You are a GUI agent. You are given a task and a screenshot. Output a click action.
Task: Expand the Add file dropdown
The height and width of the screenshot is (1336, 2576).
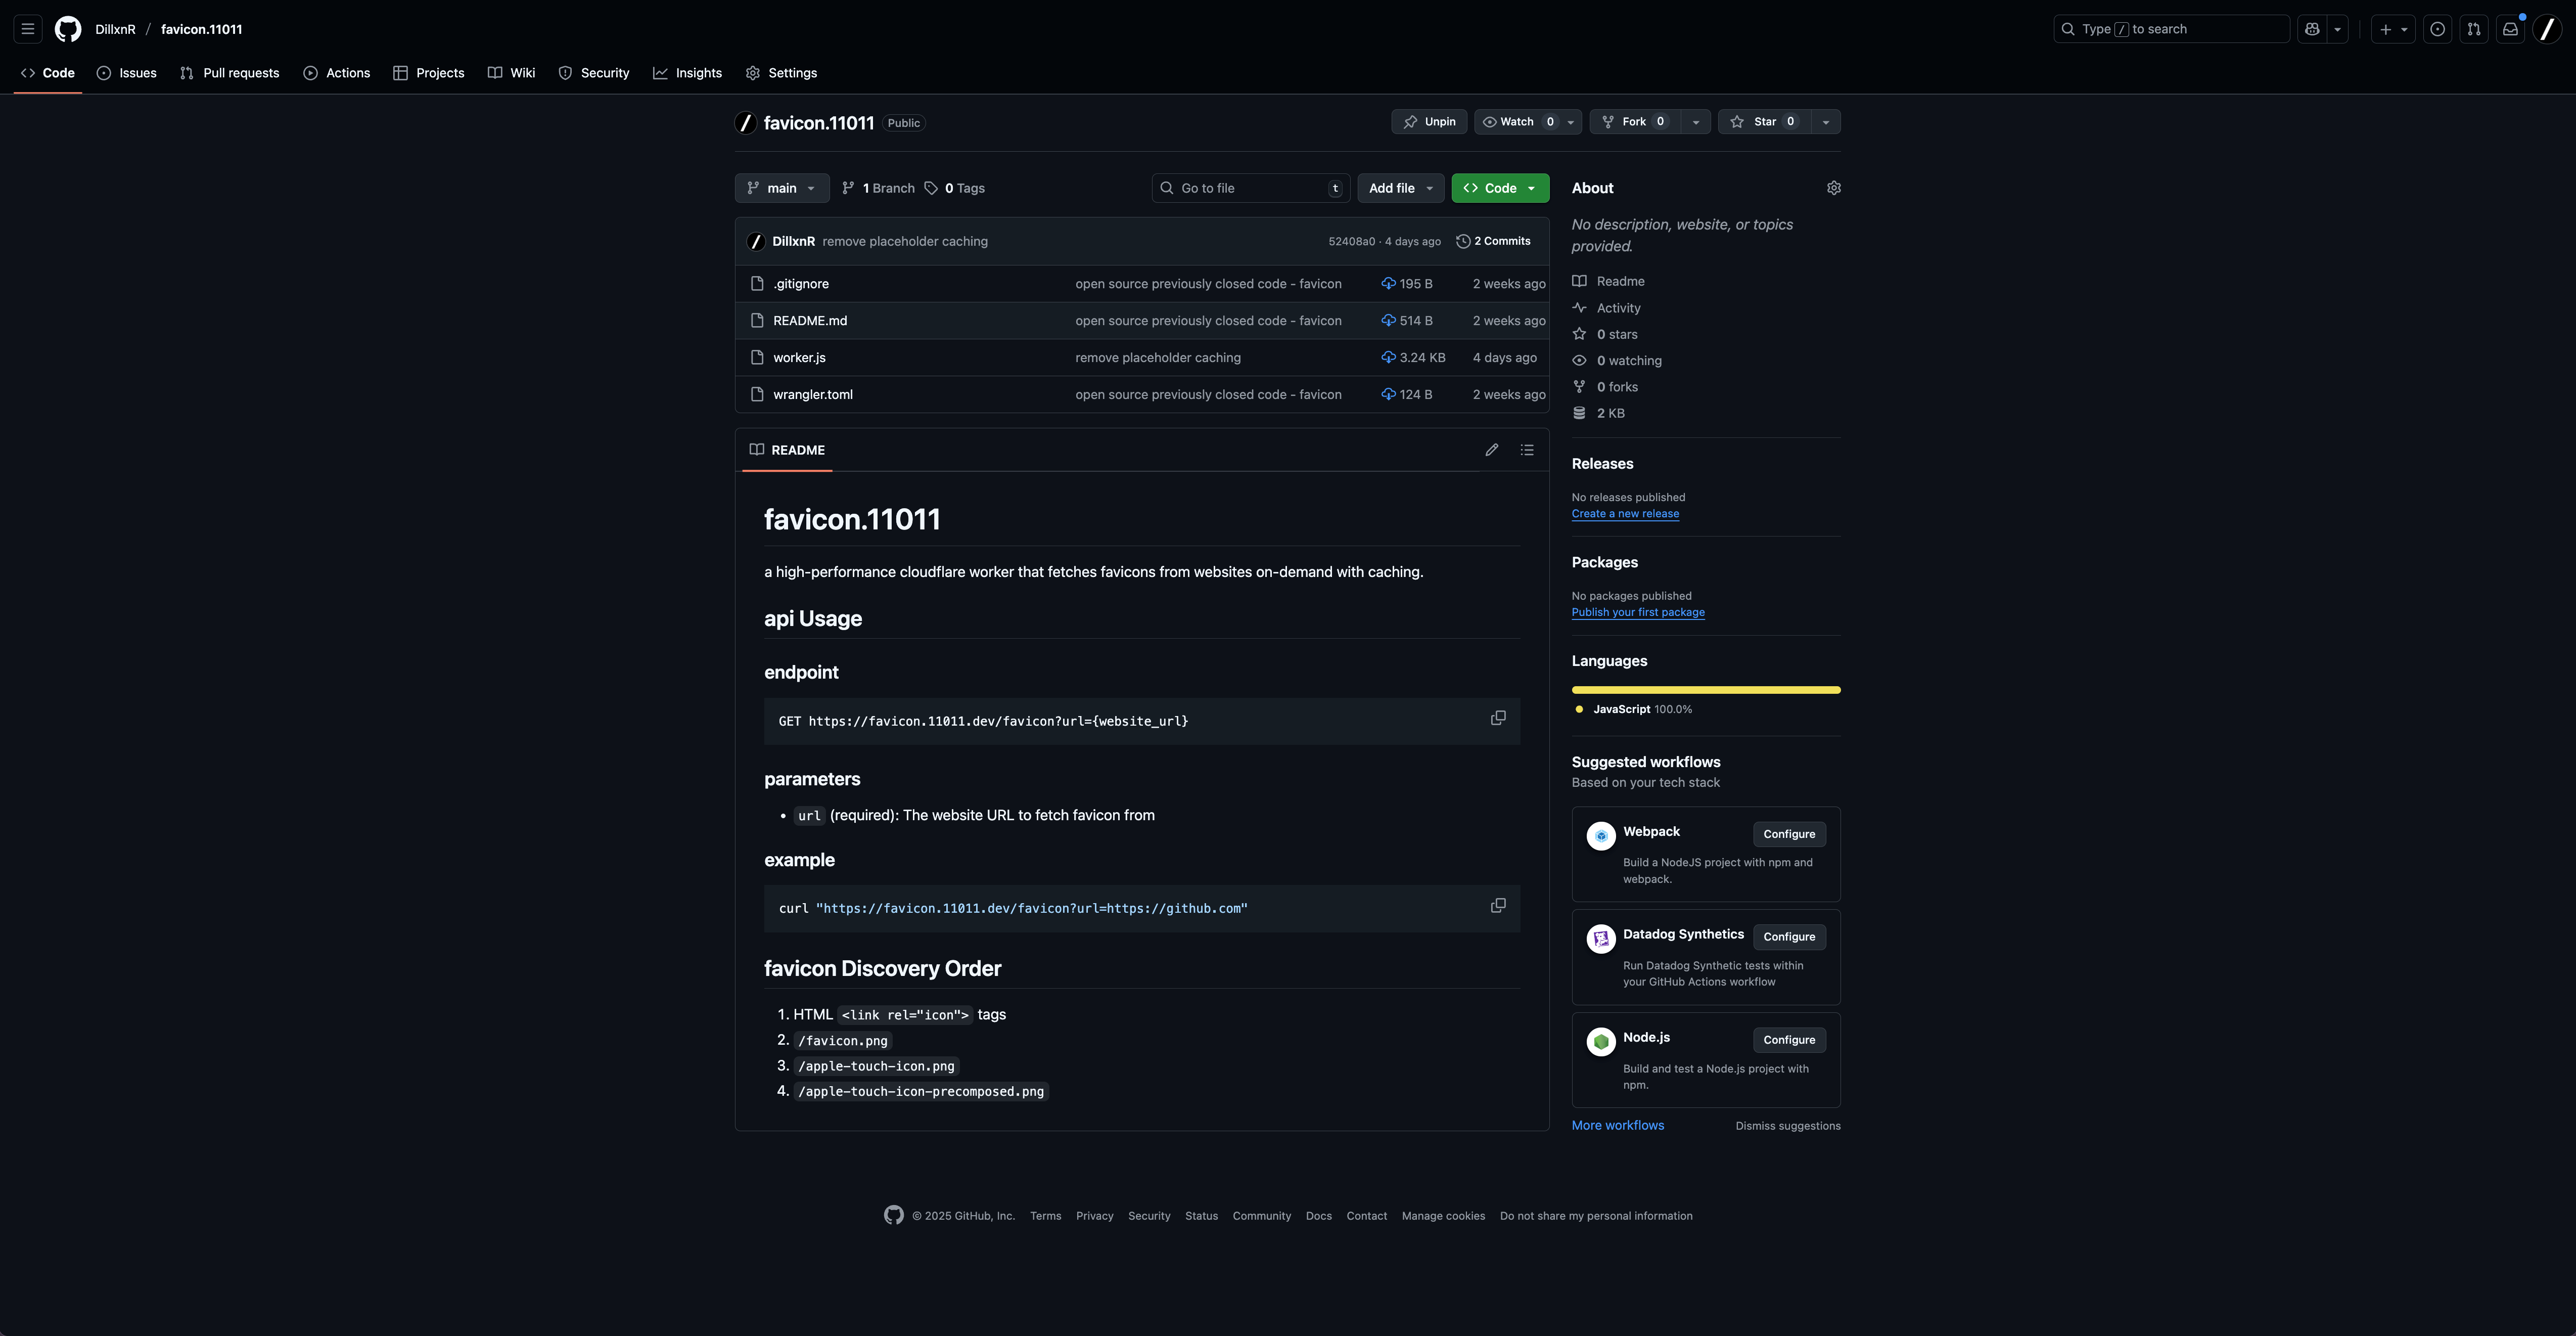tap(1400, 188)
